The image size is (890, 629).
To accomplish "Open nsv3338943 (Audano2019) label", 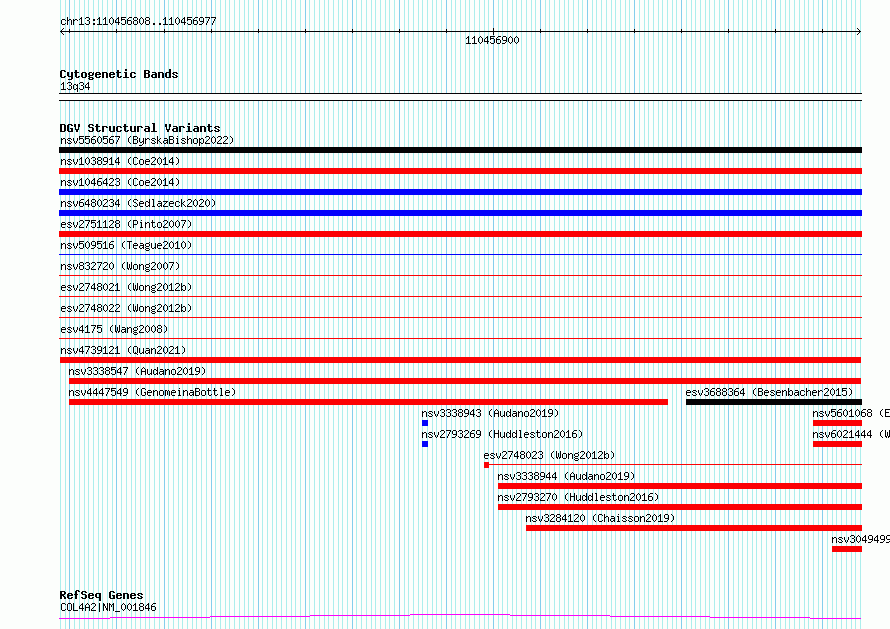I will point(490,413).
